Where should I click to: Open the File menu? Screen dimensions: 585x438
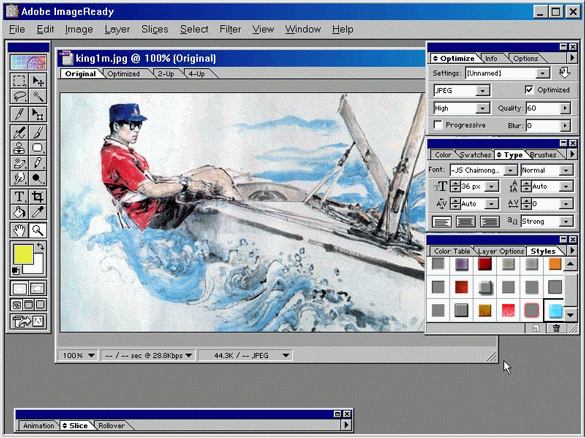coord(17,29)
